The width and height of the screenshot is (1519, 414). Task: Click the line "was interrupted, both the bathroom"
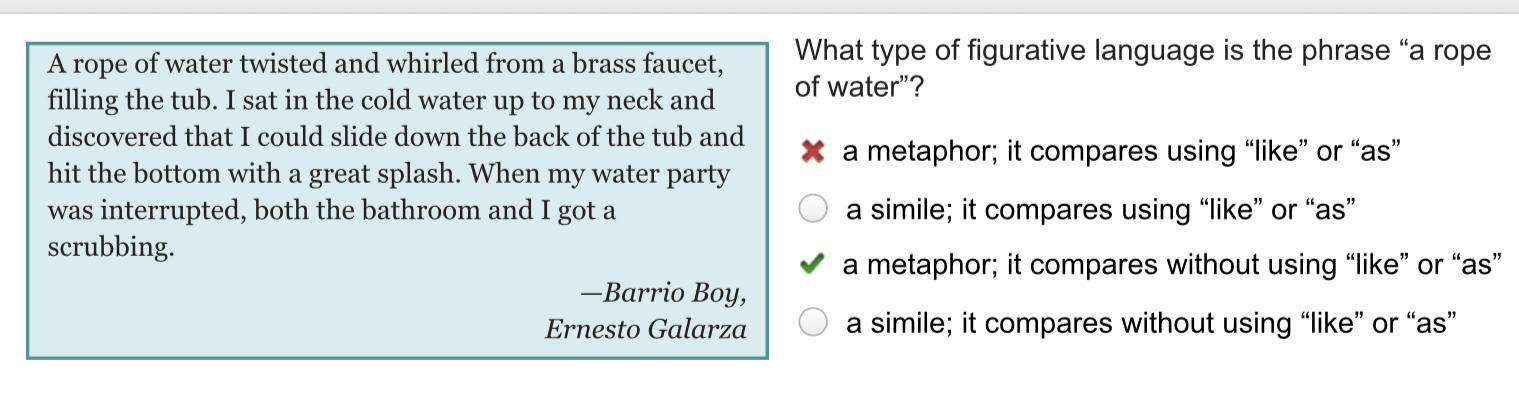331,210
